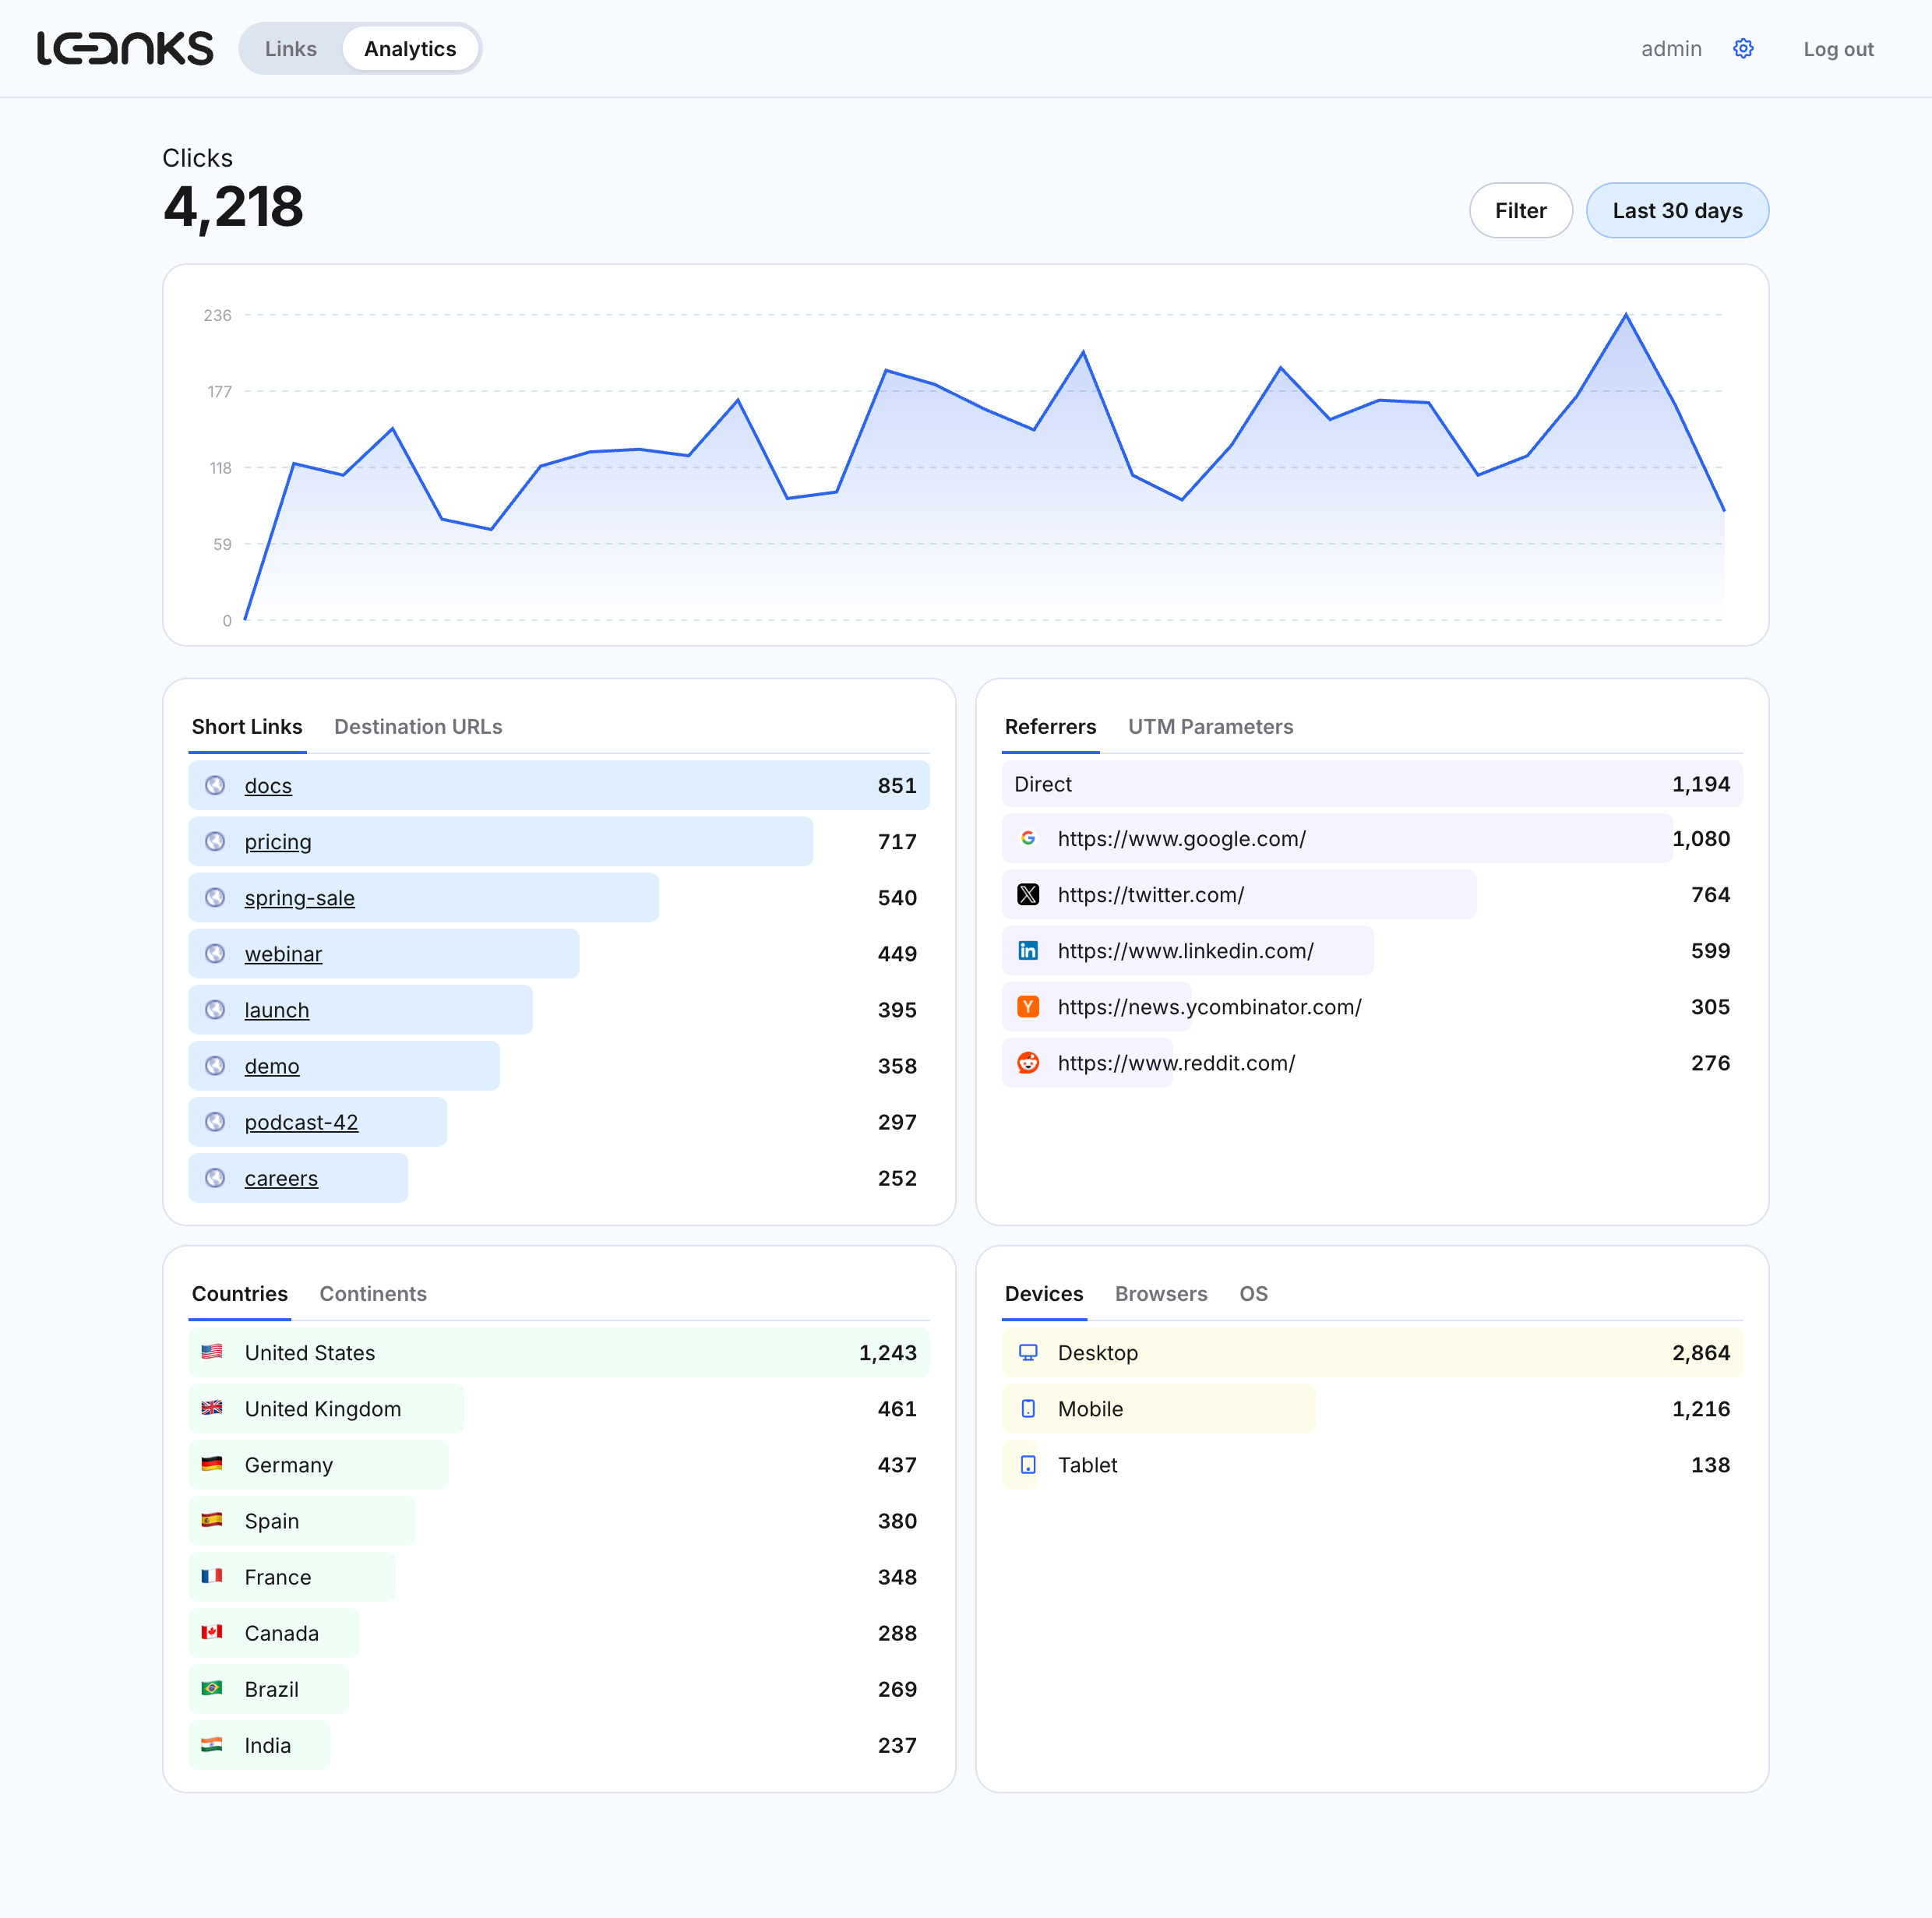Select the Analytics view
The height and width of the screenshot is (1918, 1932).
(410, 49)
